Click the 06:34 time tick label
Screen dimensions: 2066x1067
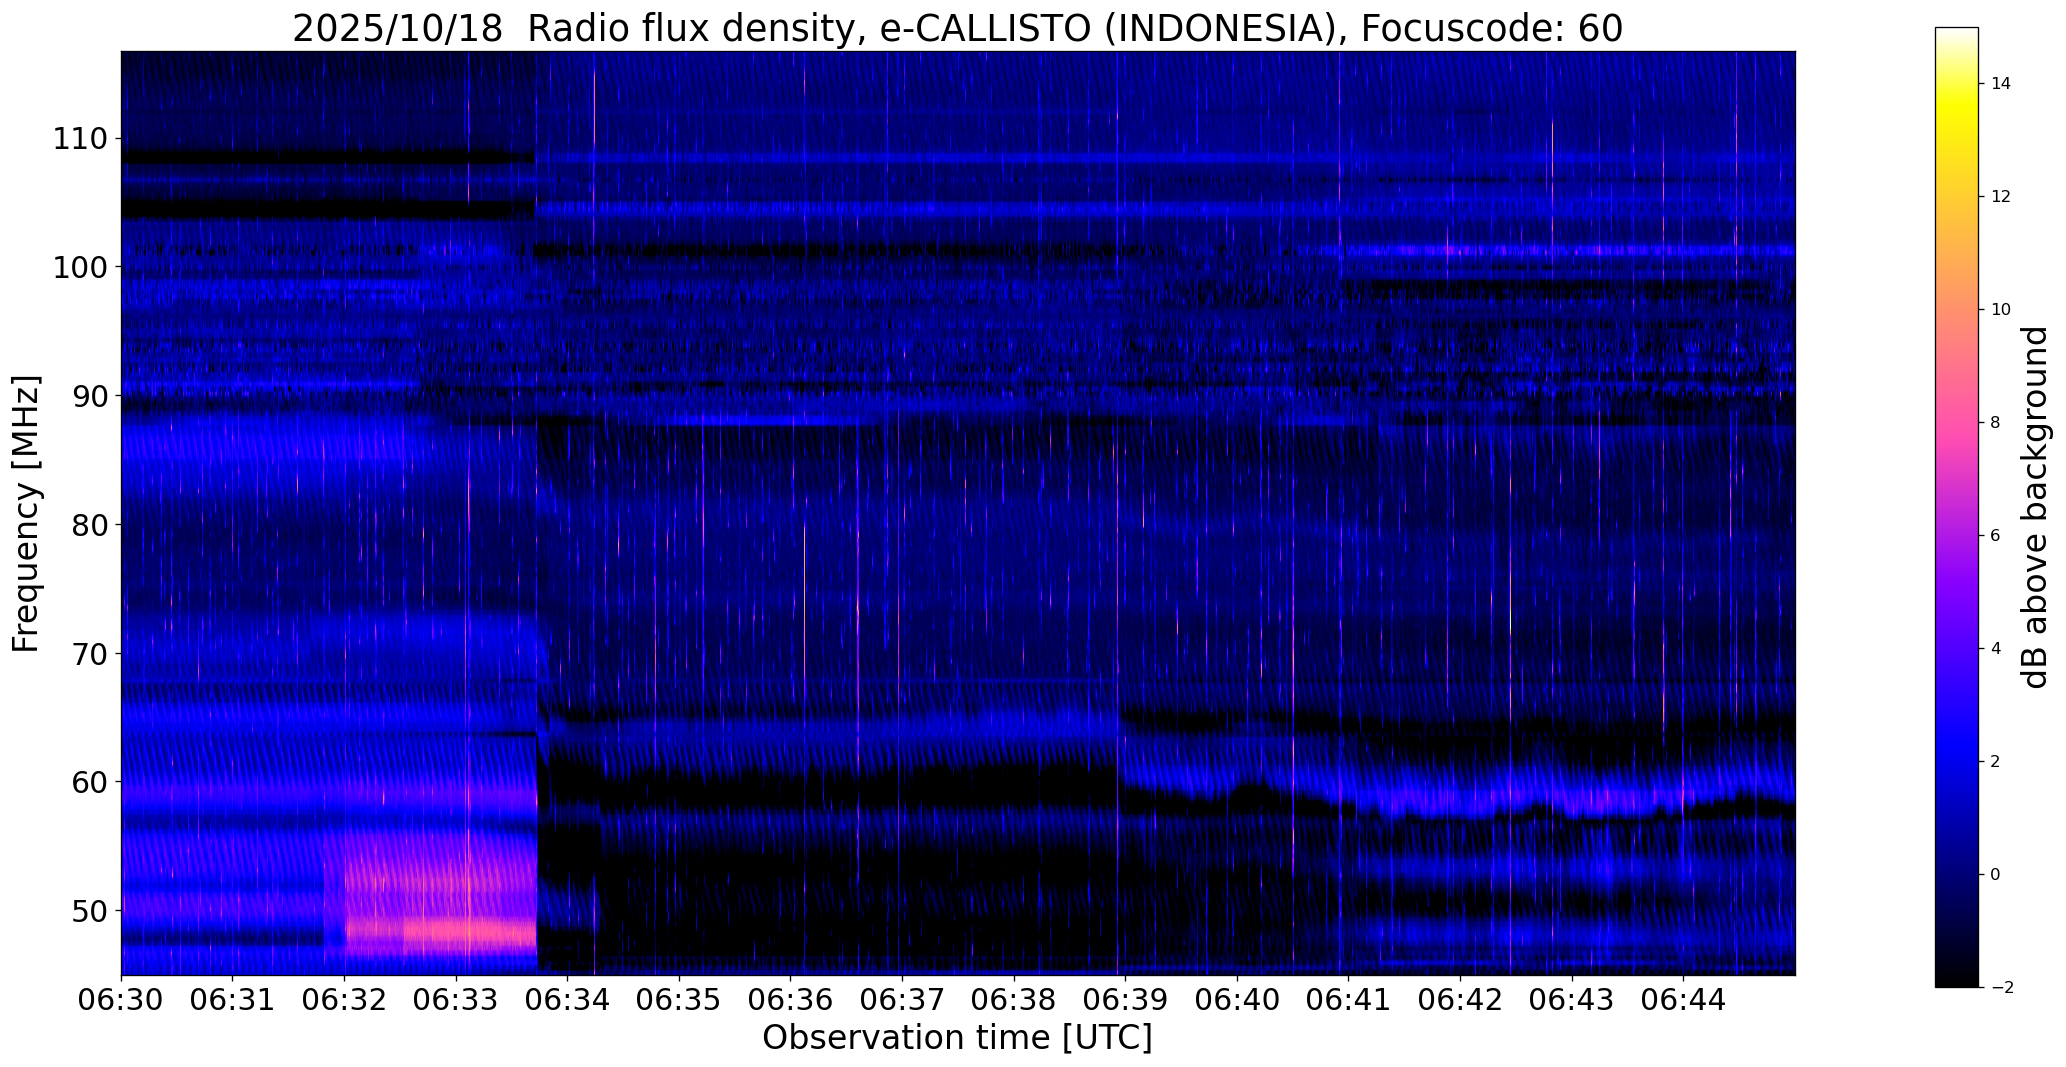coord(568,1000)
